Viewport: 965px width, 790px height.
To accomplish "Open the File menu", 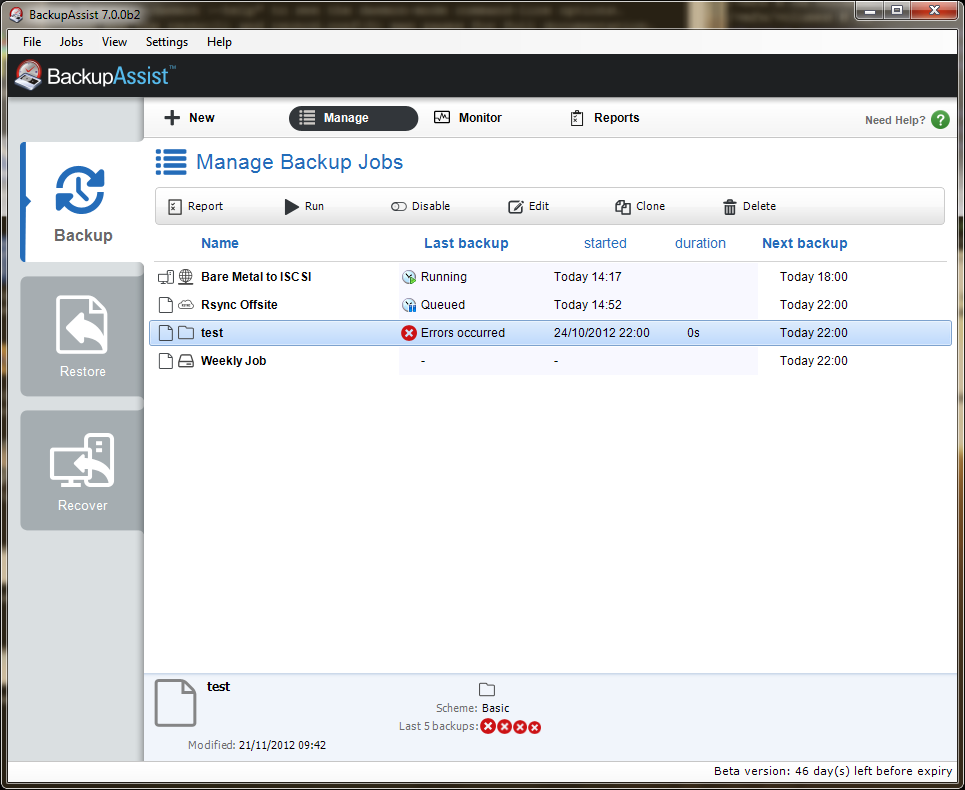I will coord(32,42).
